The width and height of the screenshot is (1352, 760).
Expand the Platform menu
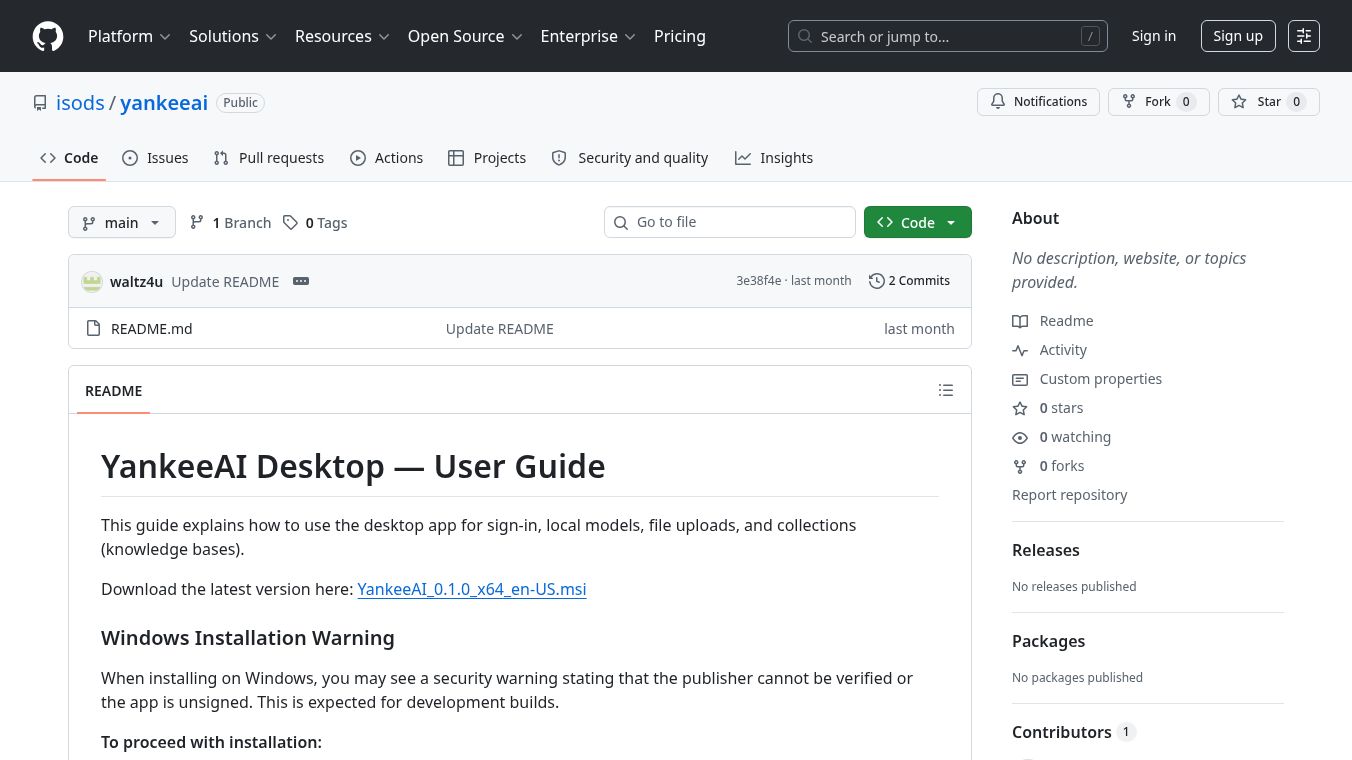[x=129, y=36]
